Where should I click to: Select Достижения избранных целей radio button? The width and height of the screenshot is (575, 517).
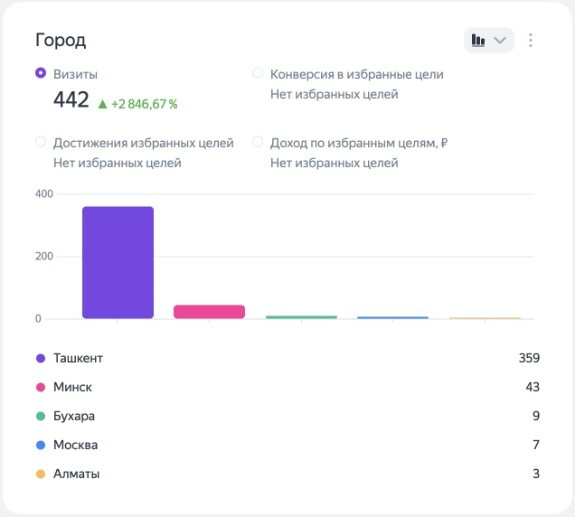[41, 142]
